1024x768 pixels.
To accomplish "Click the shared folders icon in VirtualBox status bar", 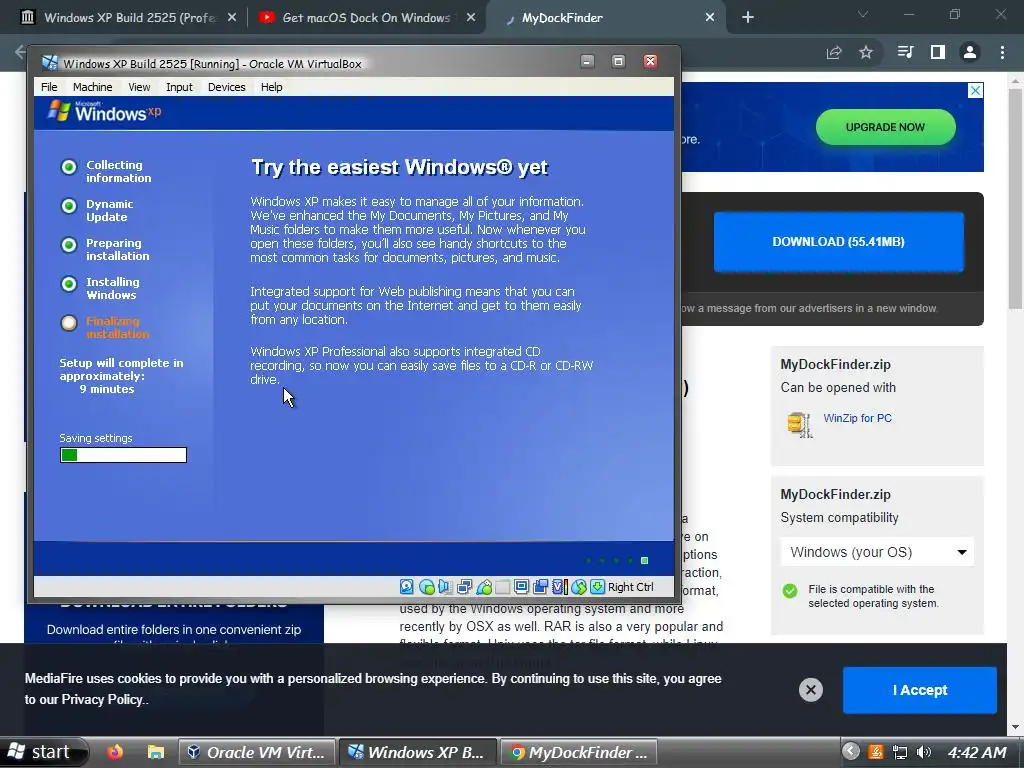I will (502, 586).
